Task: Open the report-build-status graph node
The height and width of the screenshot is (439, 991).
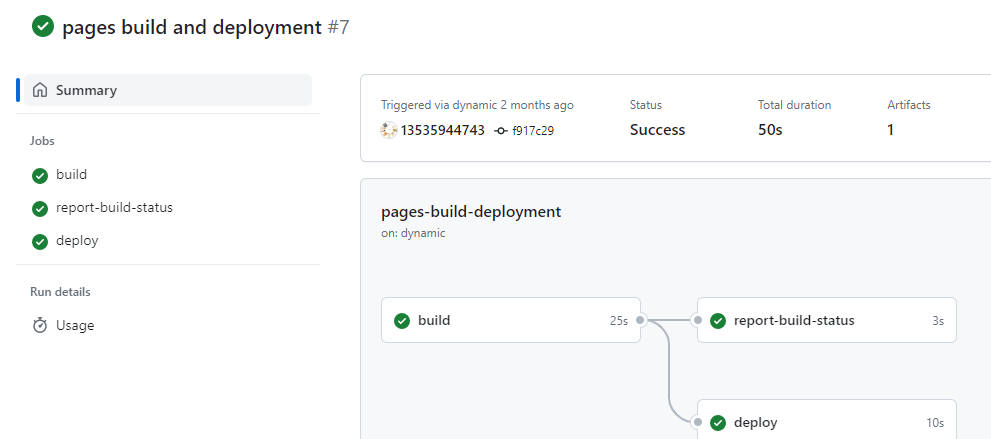Action: 827,320
